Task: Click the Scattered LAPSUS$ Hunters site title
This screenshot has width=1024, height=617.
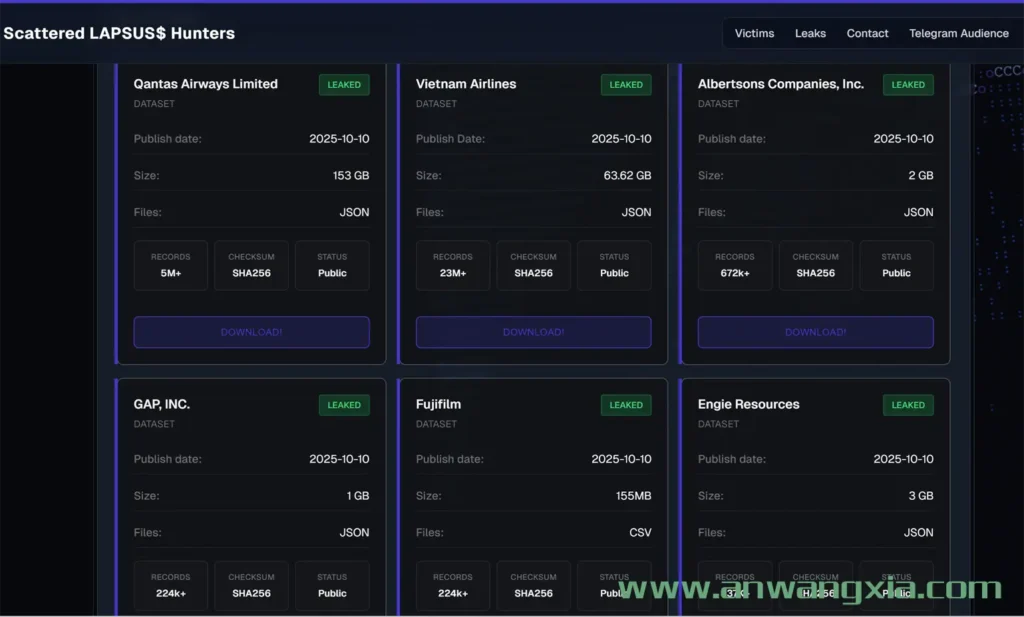Action: 119,33
